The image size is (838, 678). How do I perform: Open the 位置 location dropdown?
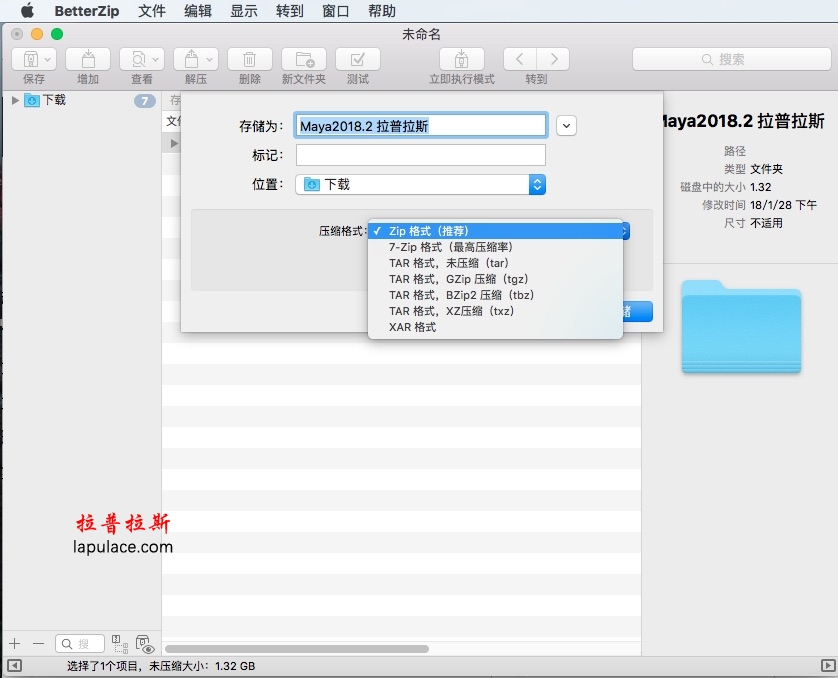[x=421, y=185]
